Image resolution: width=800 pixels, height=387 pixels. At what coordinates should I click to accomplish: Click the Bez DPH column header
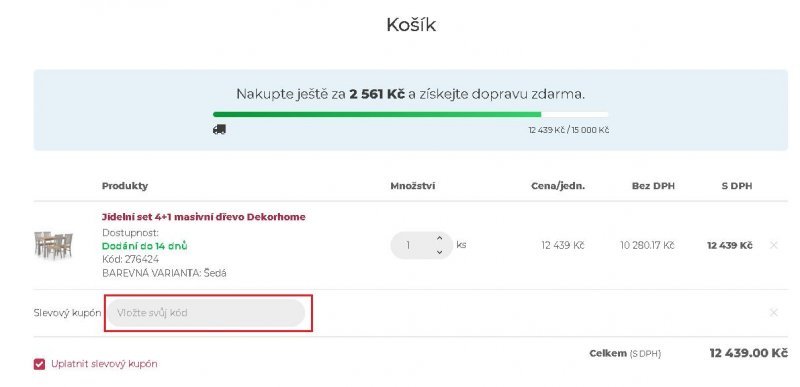653,186
